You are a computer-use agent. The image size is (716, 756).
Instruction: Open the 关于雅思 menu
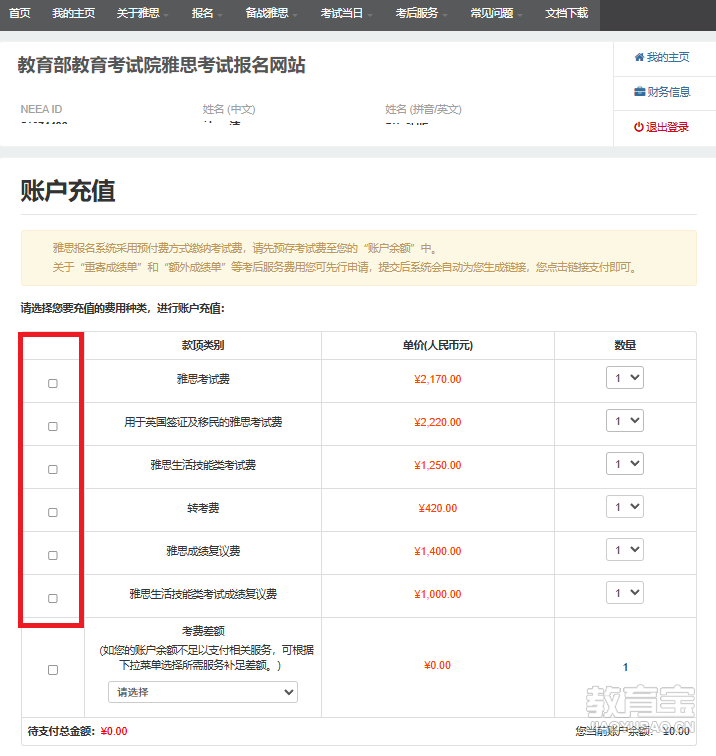point(142,14)
